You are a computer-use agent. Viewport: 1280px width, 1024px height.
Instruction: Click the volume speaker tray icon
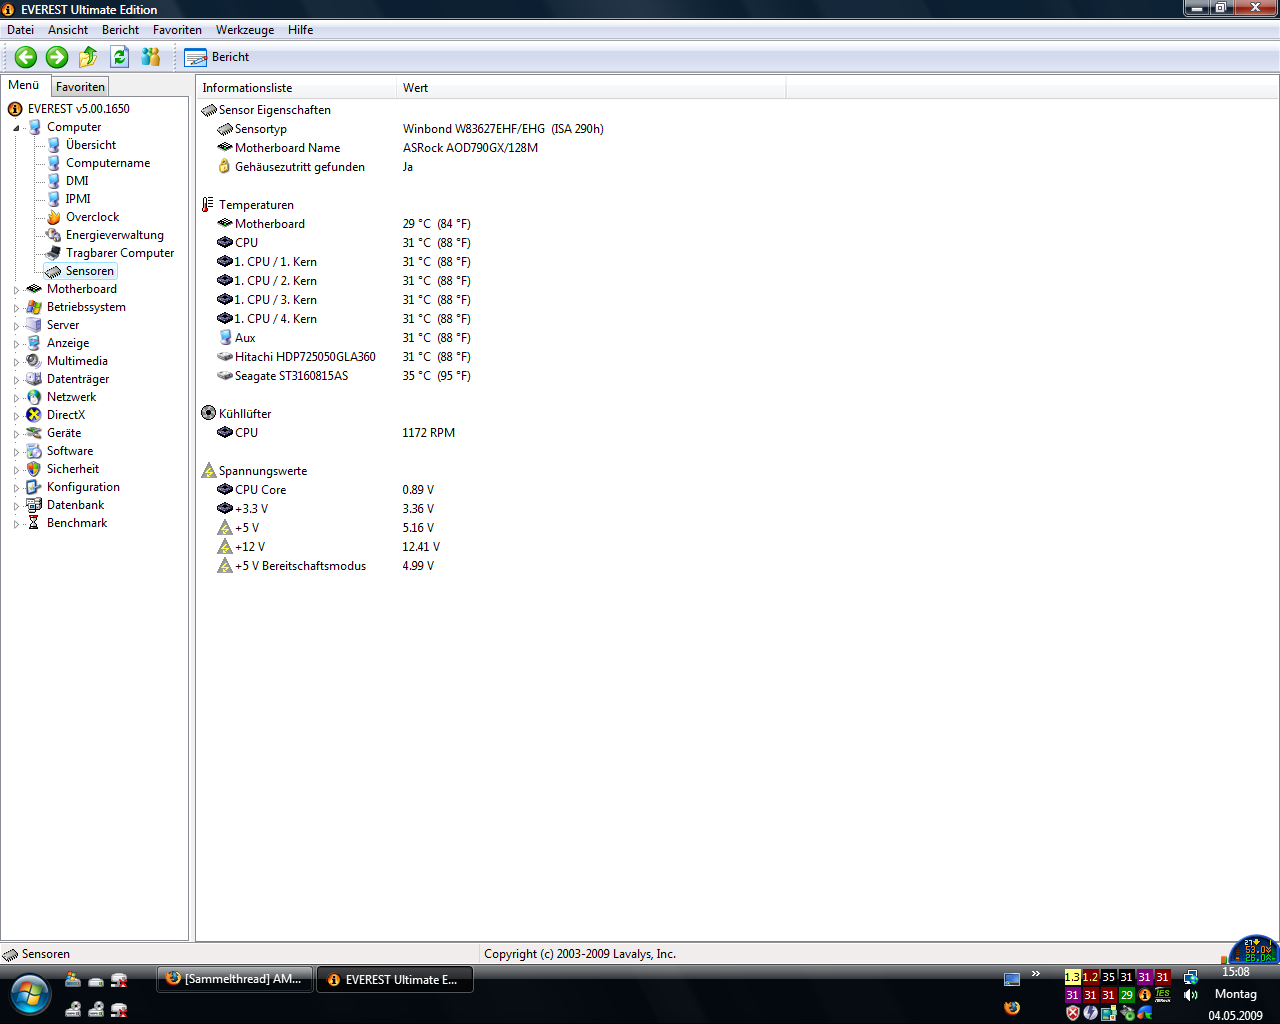point(1190,995)
